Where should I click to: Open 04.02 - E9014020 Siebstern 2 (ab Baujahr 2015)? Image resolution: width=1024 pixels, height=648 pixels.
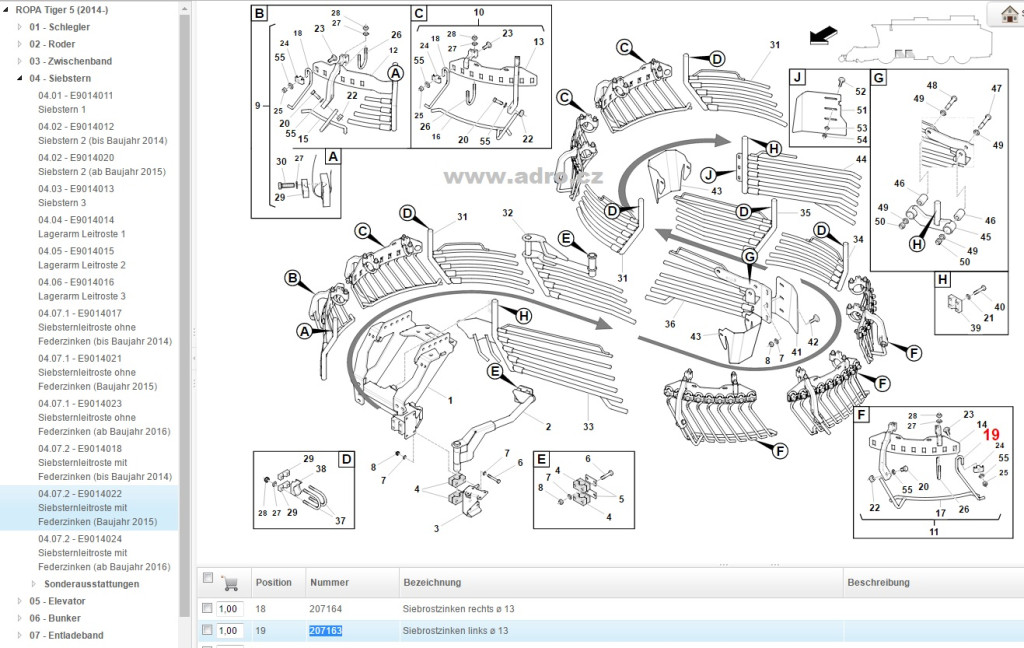pyautogui.click(x=102, y=165)
